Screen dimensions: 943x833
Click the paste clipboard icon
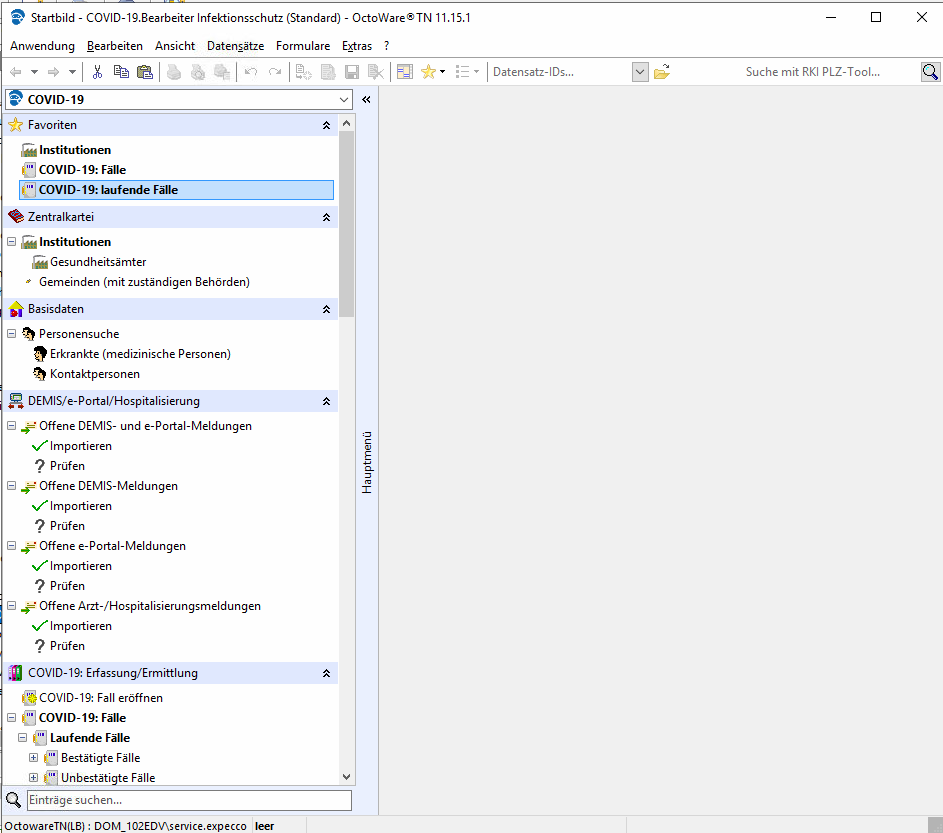coord(145,72)
